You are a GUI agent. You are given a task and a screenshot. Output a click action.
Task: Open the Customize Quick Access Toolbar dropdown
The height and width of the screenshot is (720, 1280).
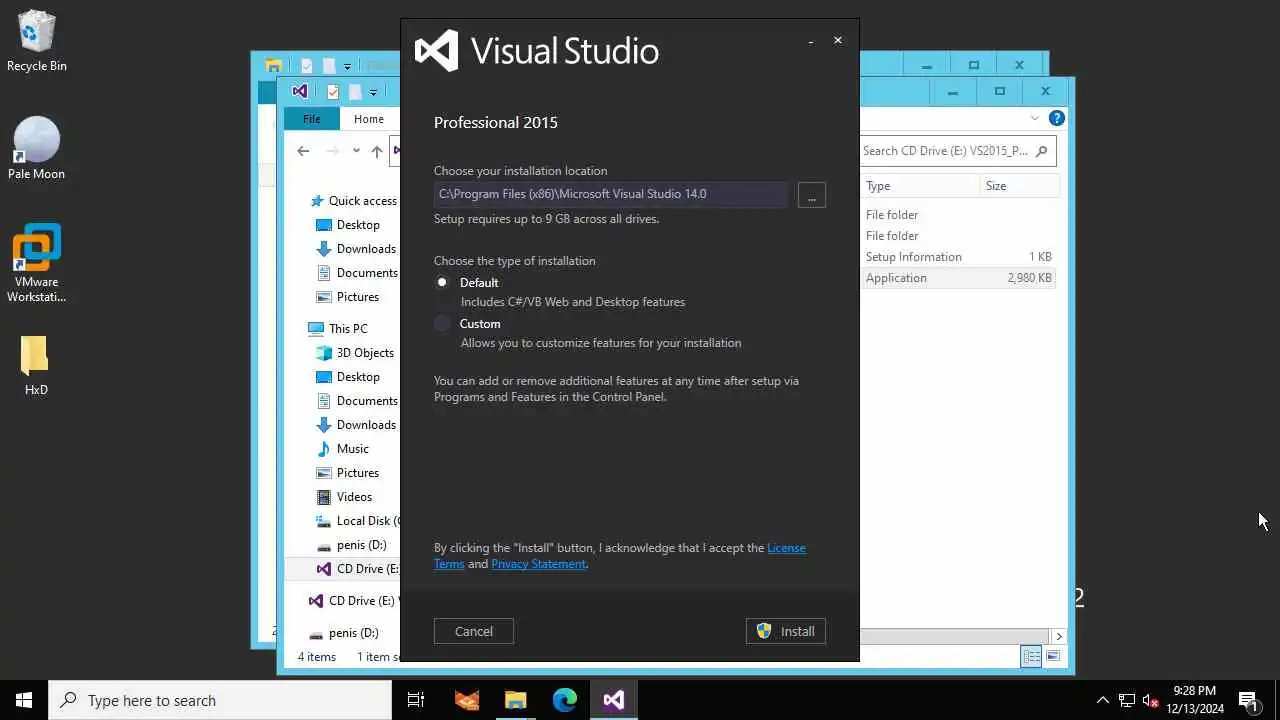pyautogui.click(x=373, y=92)
